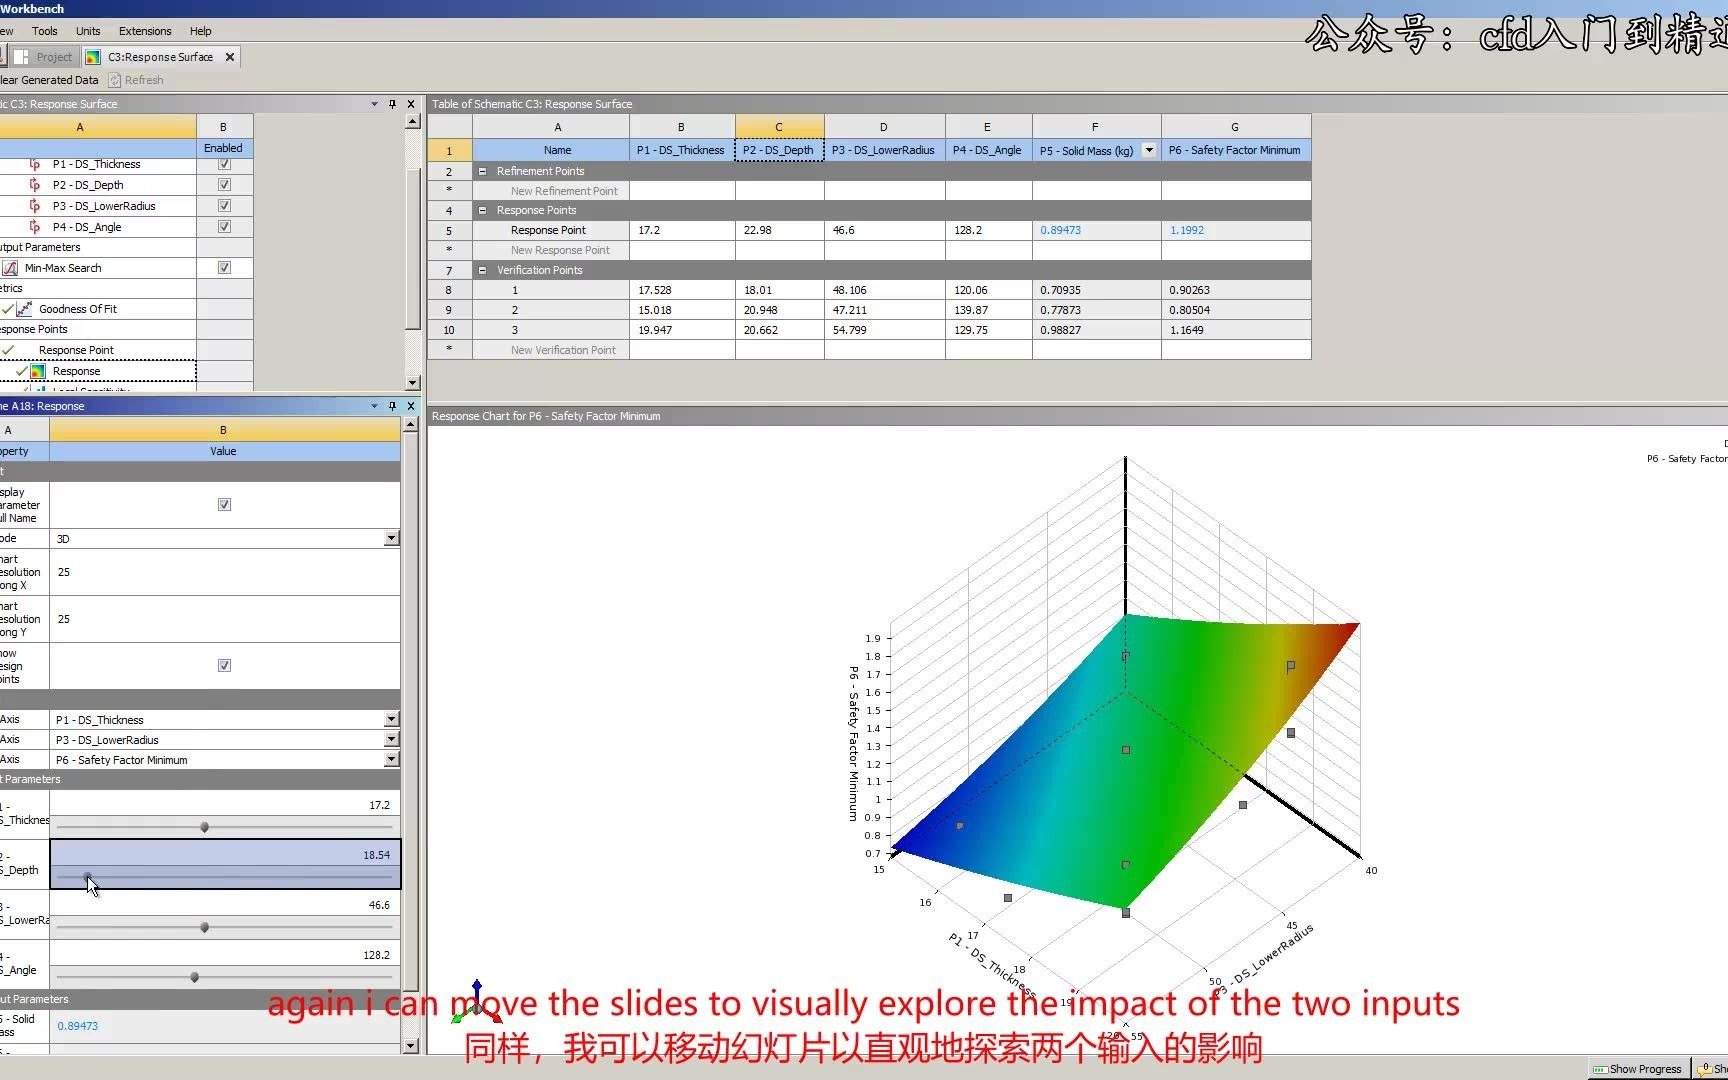The width and height of the screenshot is (1728, 1080).
Task: Open the X Axis dropdown showing P1 - DS_Thickness
Action: [391, 718]
